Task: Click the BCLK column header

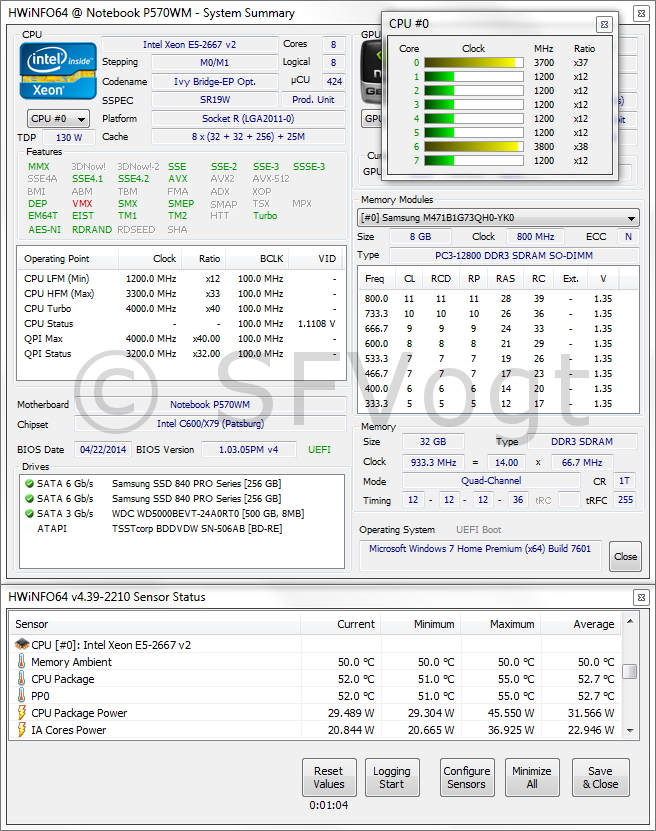Action: pyautogui.click(x=256, y=259)
